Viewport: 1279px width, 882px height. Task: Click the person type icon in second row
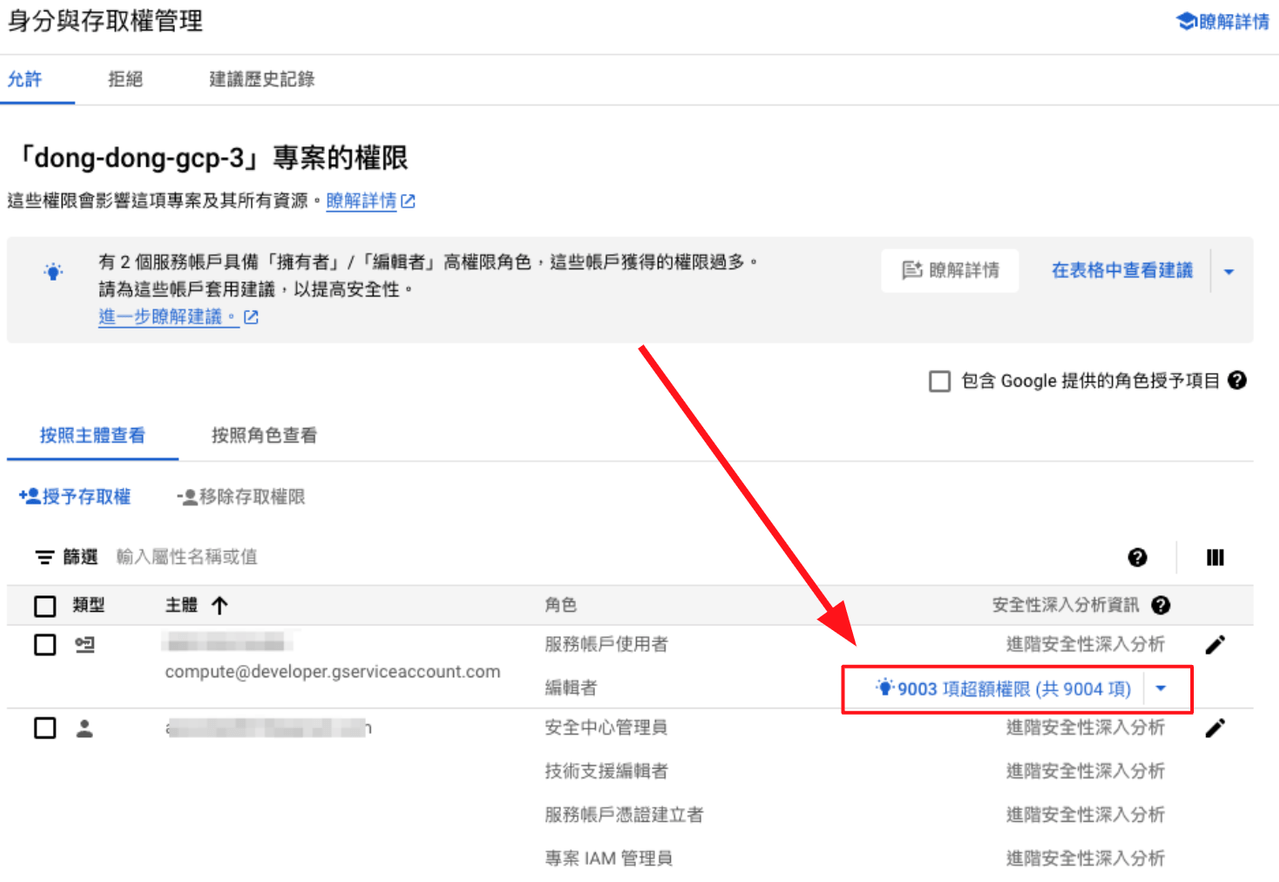click(x=85, y=729)
